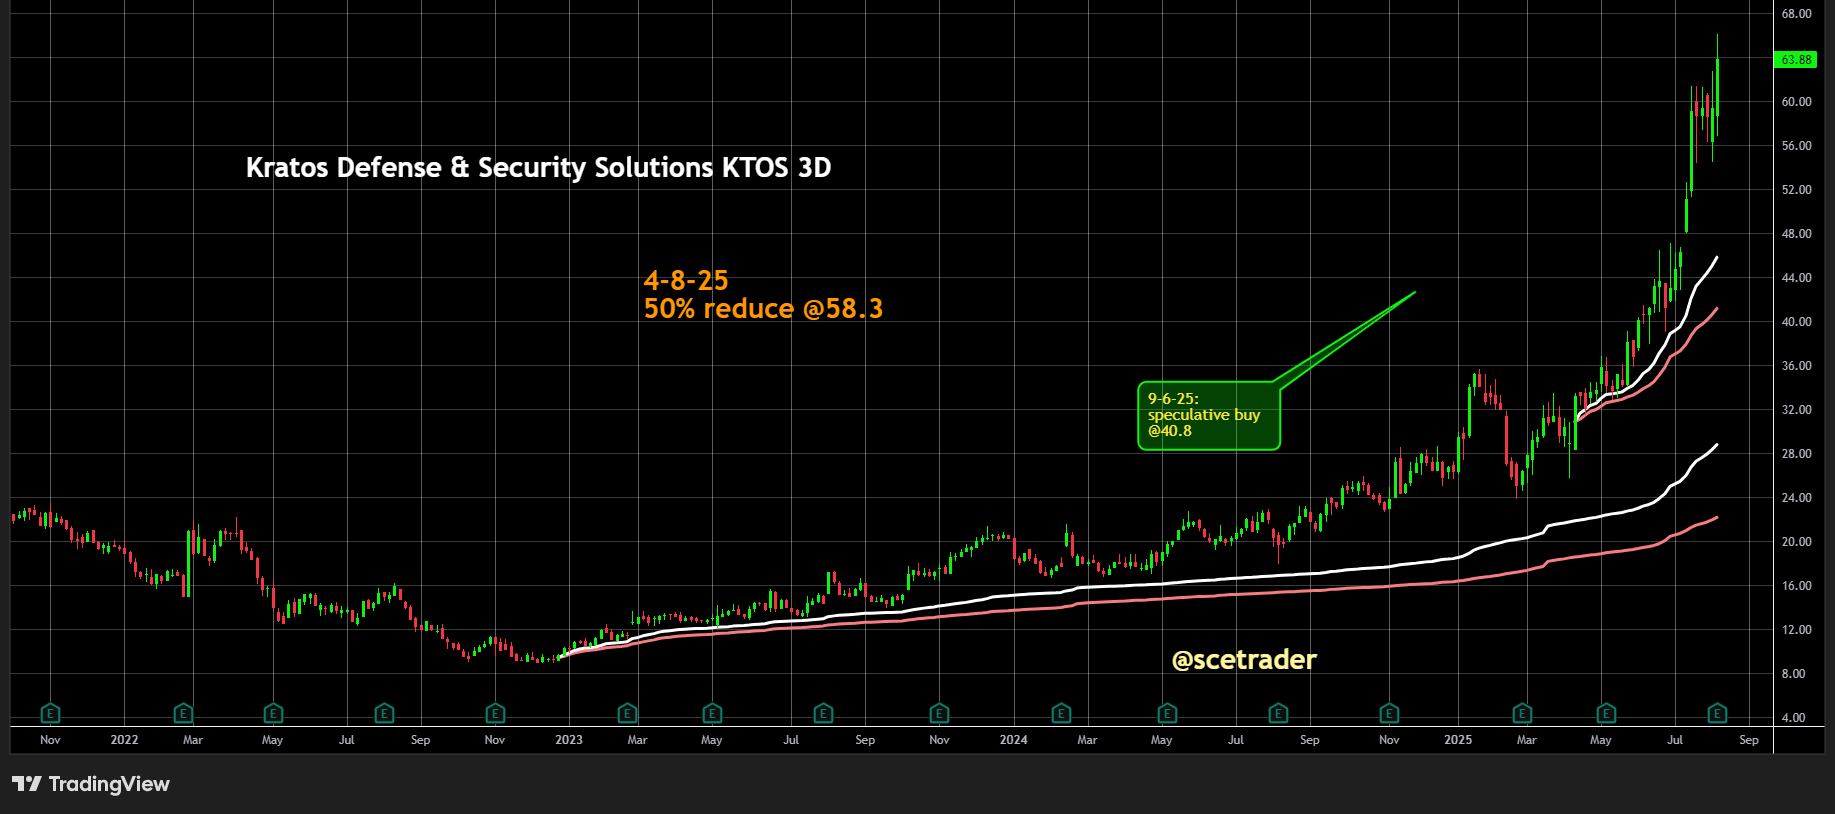Screen dimensions: 1835x814
Task: Click the earnings E marker at Nov 2021
Action: click(x=50, y=713)
